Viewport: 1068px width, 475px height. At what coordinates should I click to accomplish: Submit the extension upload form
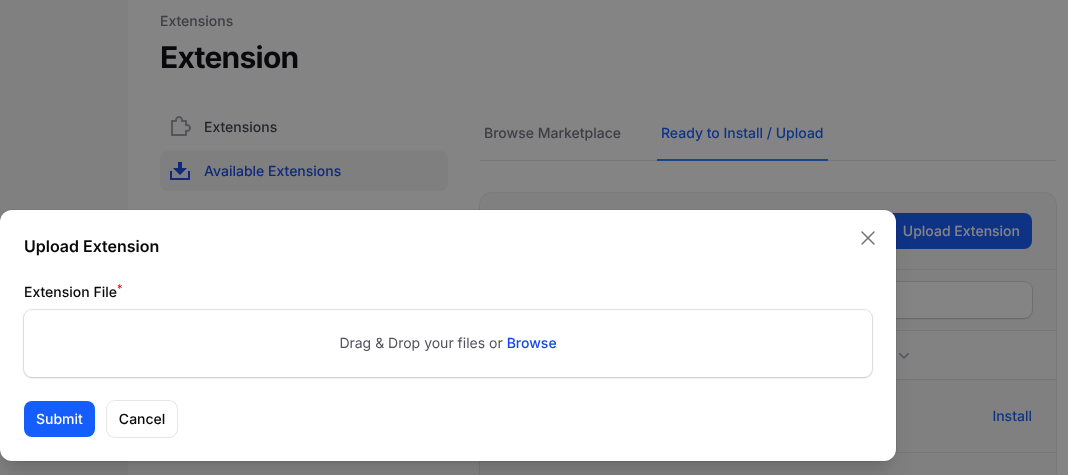click(59, 419)
